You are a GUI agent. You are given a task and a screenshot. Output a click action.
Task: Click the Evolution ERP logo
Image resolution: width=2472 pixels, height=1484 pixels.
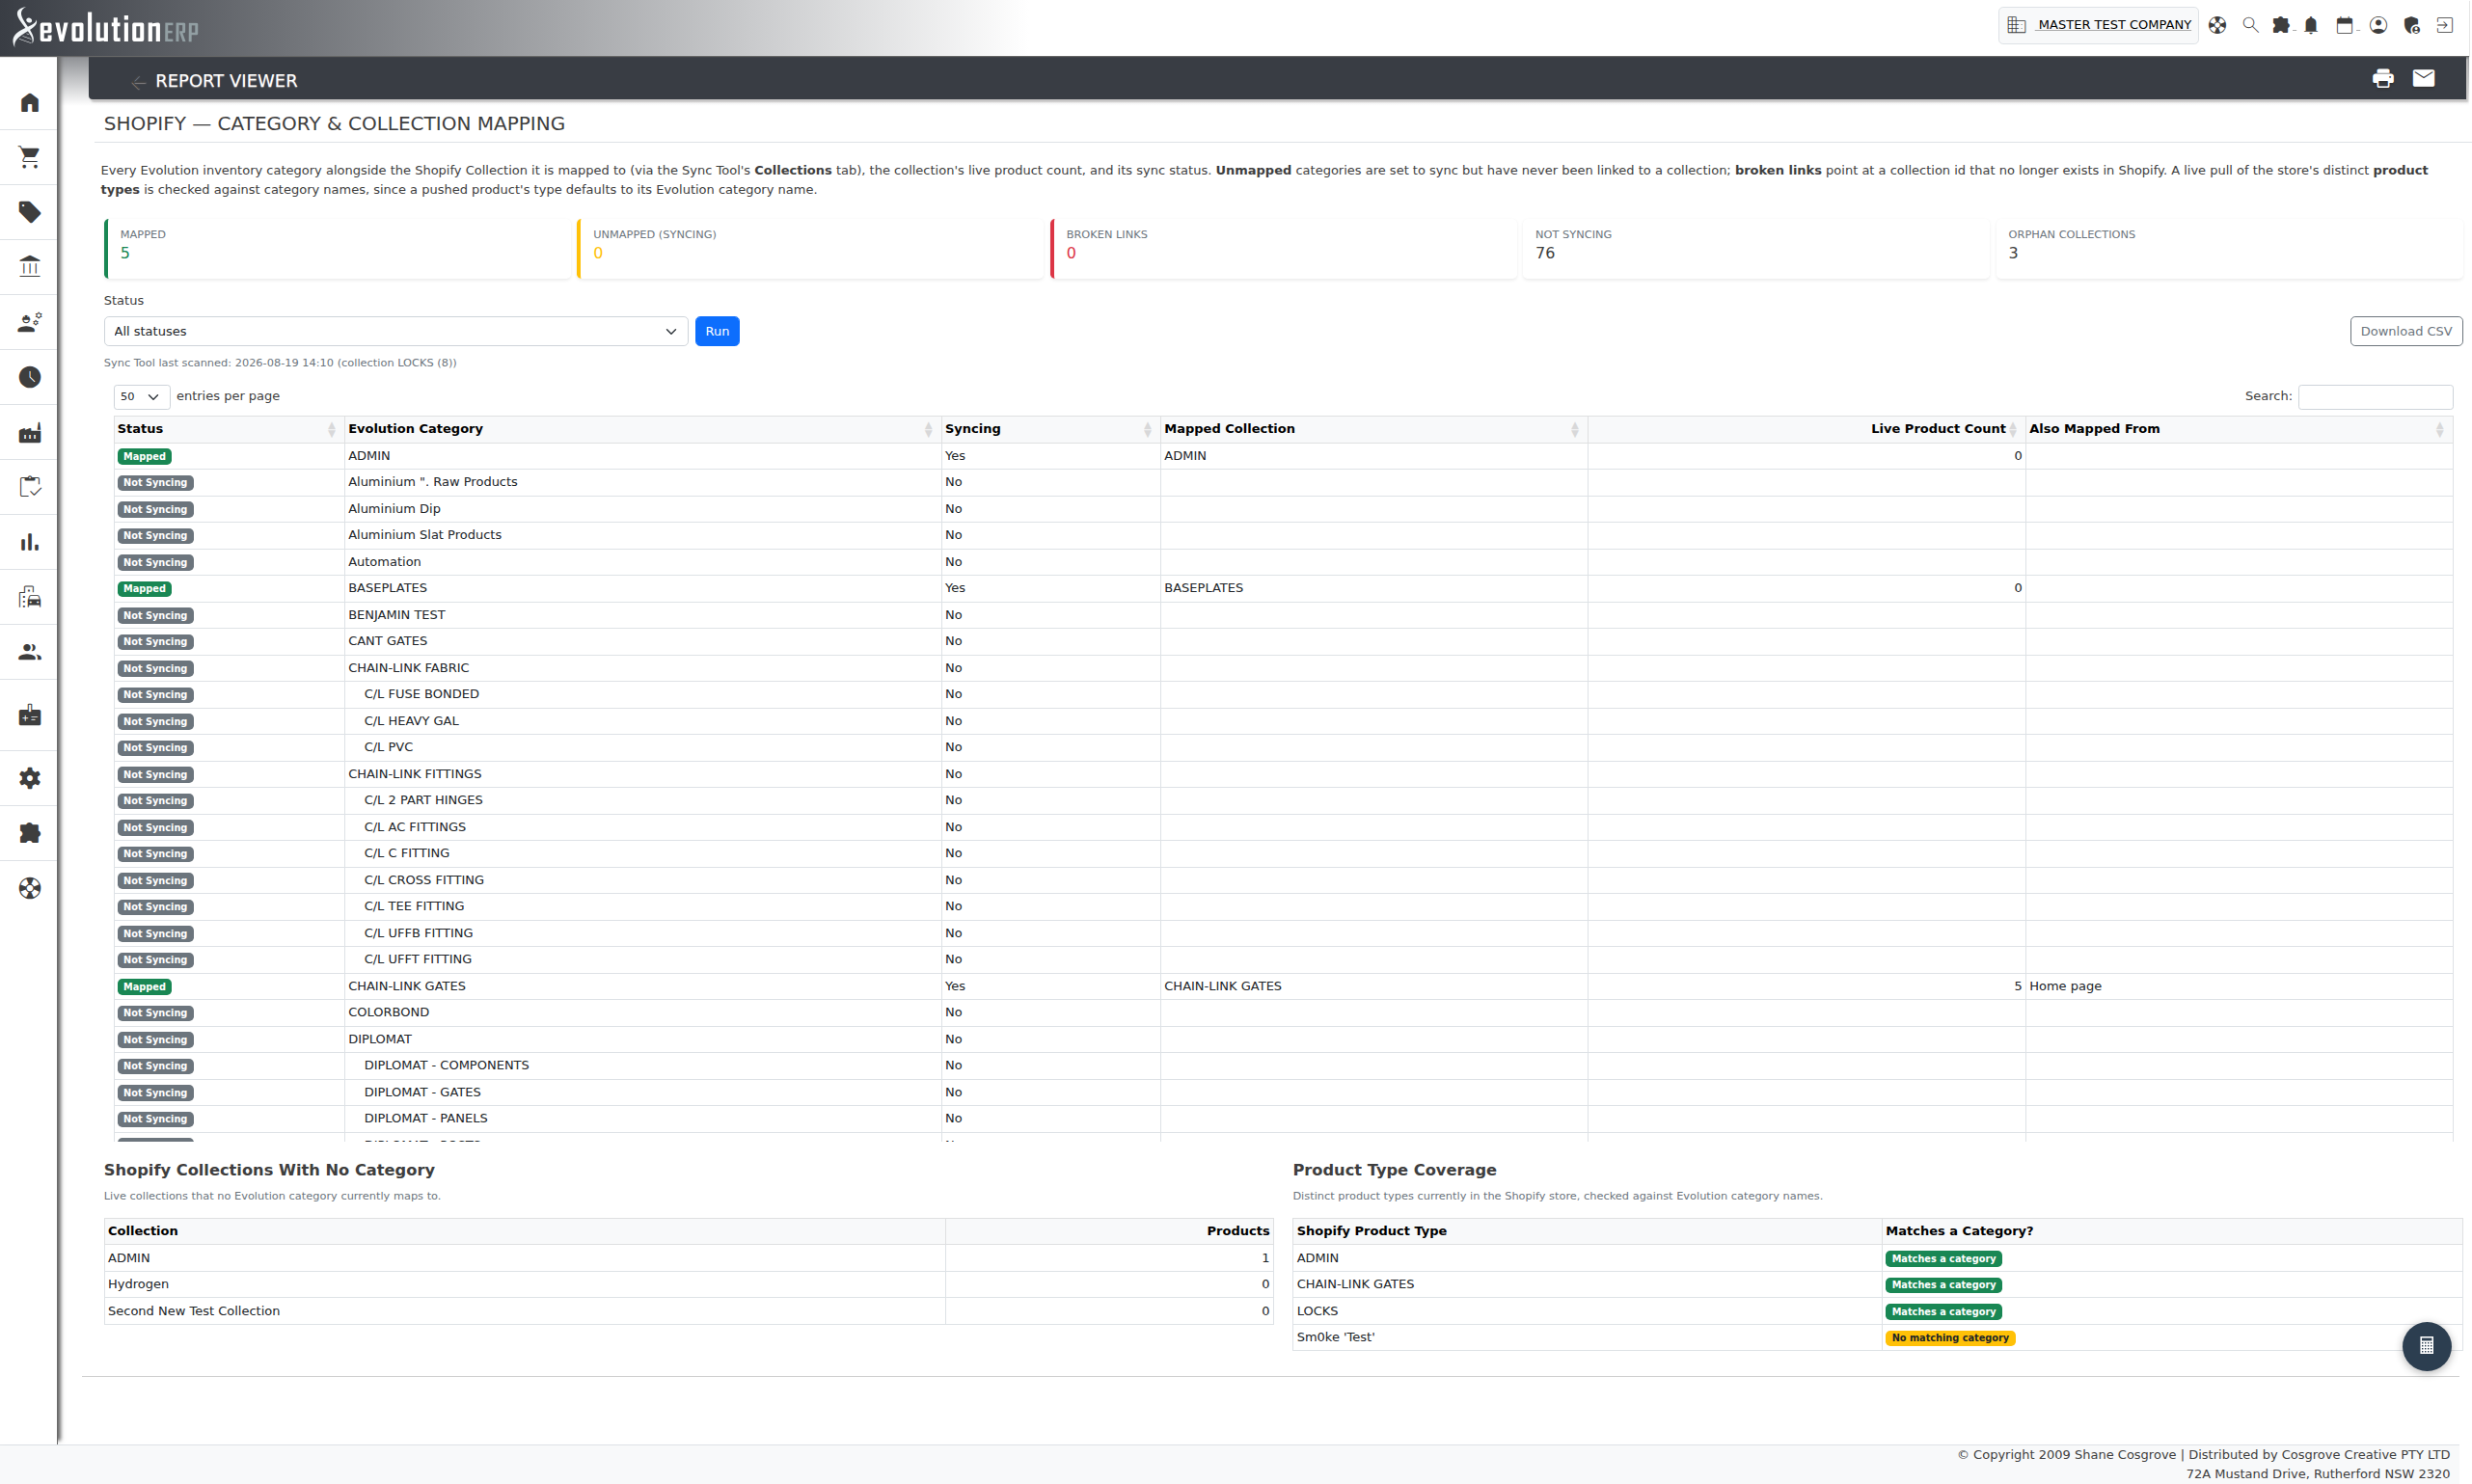[x=105, y=27]
